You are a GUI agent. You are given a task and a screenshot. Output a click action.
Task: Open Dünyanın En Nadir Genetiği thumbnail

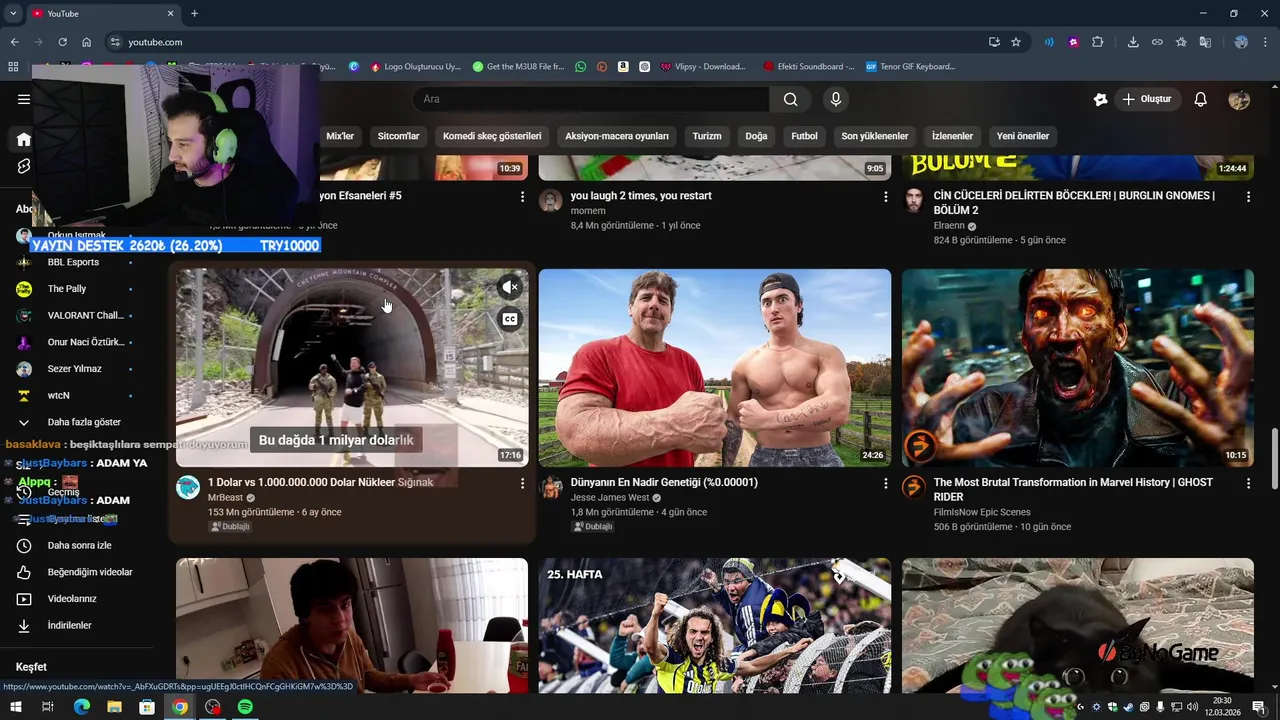715,367
